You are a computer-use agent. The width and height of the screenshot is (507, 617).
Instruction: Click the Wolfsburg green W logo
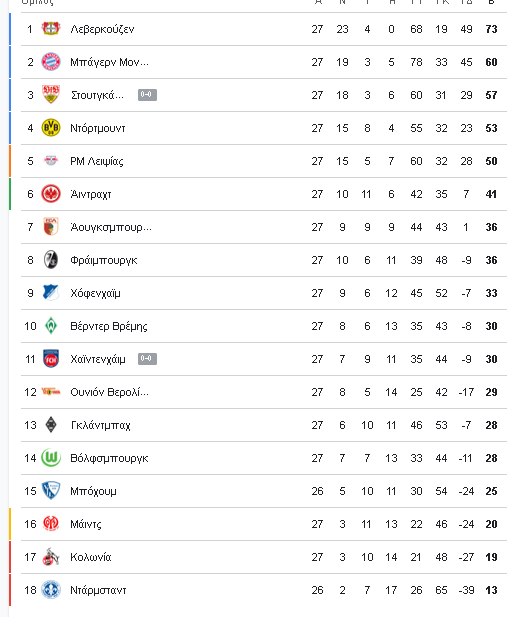pos(51,458)
